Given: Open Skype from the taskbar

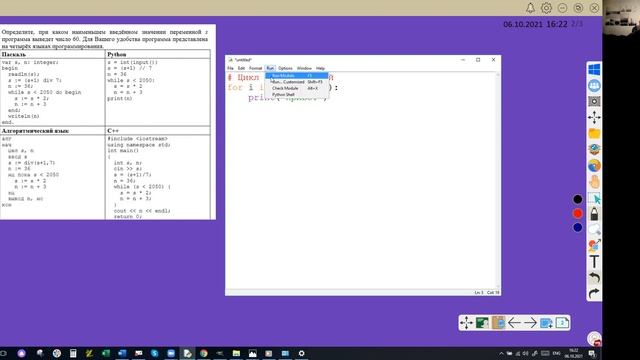Looking at the screenshot, I should pos(155,353).
